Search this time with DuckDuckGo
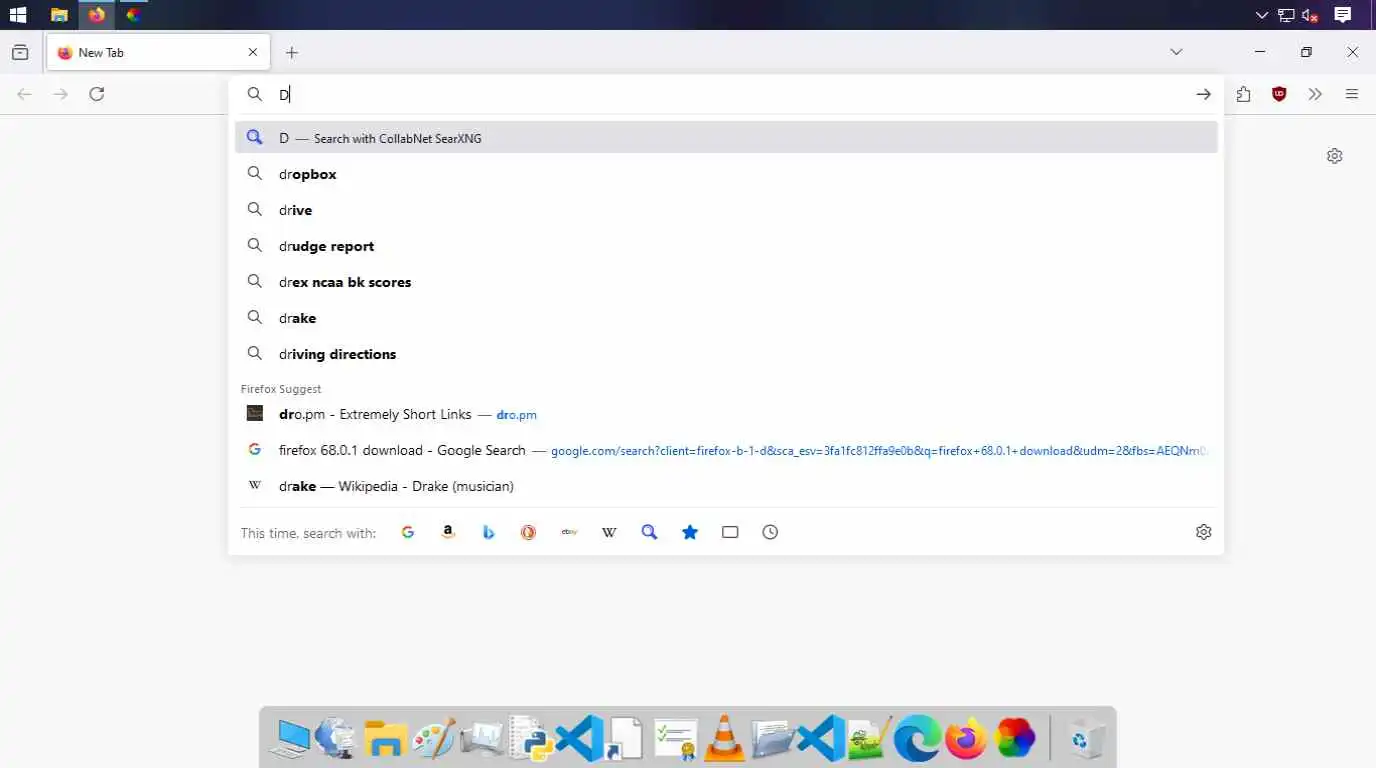Image resolution: width=1376 pixels, height=768 pixels. point(528,532)
